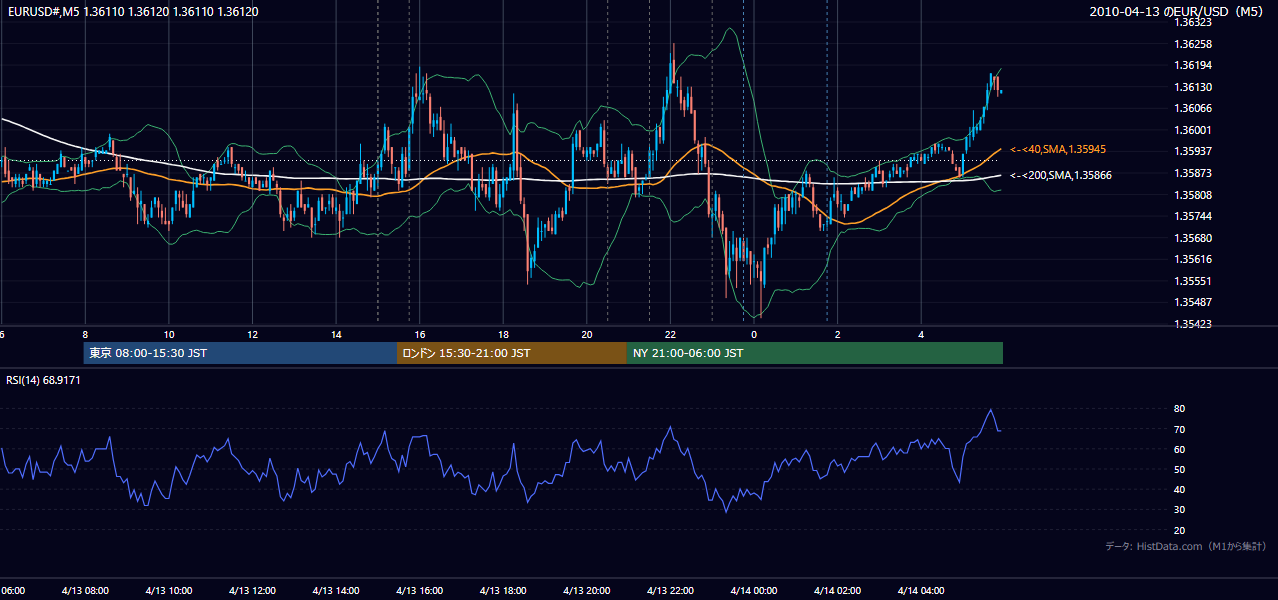This screenshot has height=600, width=1278.
Task: Click hour tick 8 under the price chart
Action: 85,334
